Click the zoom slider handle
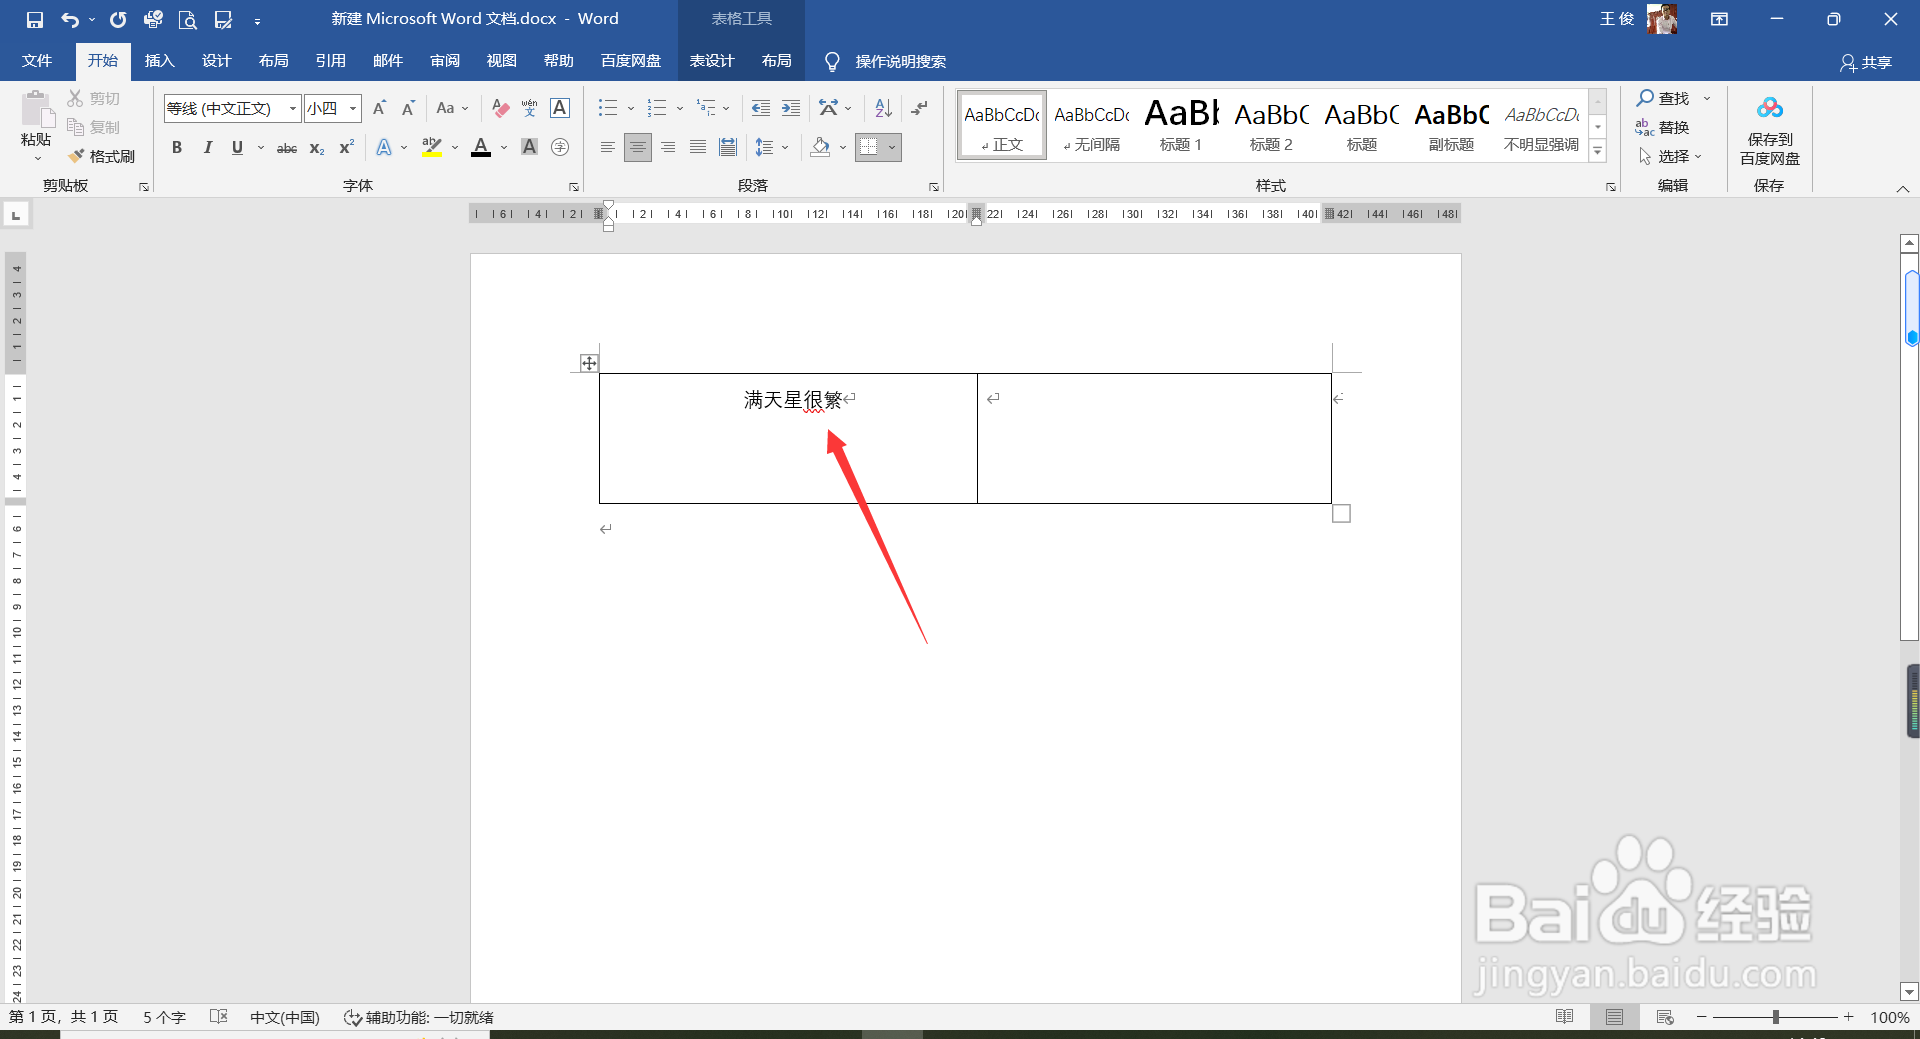 (x=1776, y=1017)
